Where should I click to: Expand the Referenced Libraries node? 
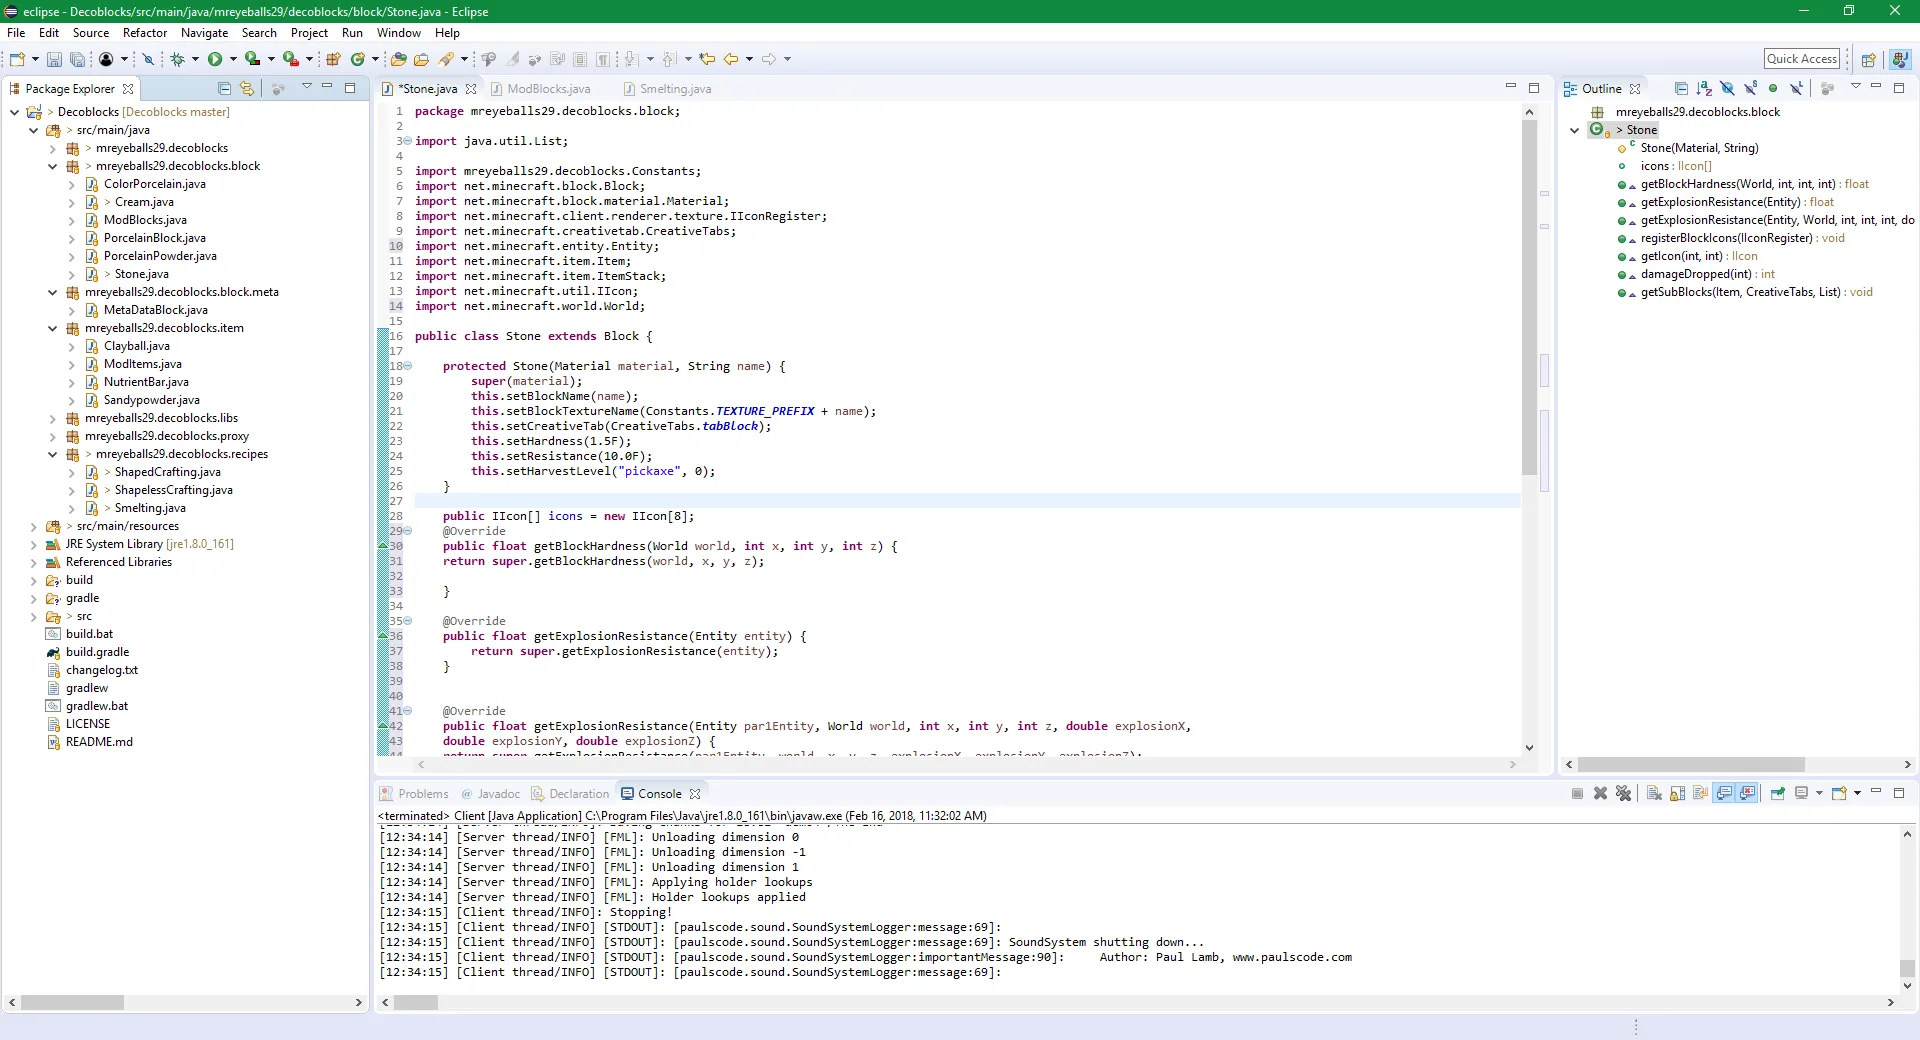pyautogui.click(x=33, y=563)
